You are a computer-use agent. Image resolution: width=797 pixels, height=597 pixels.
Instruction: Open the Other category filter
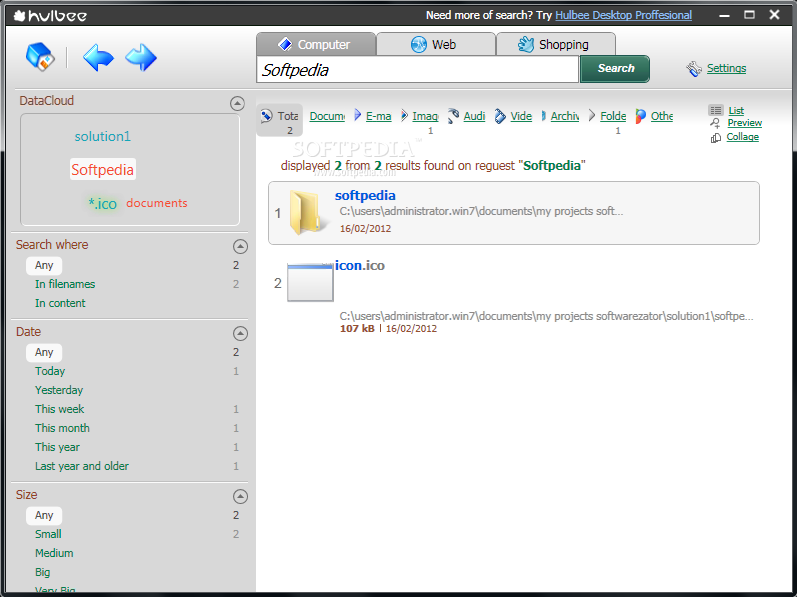click(662, 116)
